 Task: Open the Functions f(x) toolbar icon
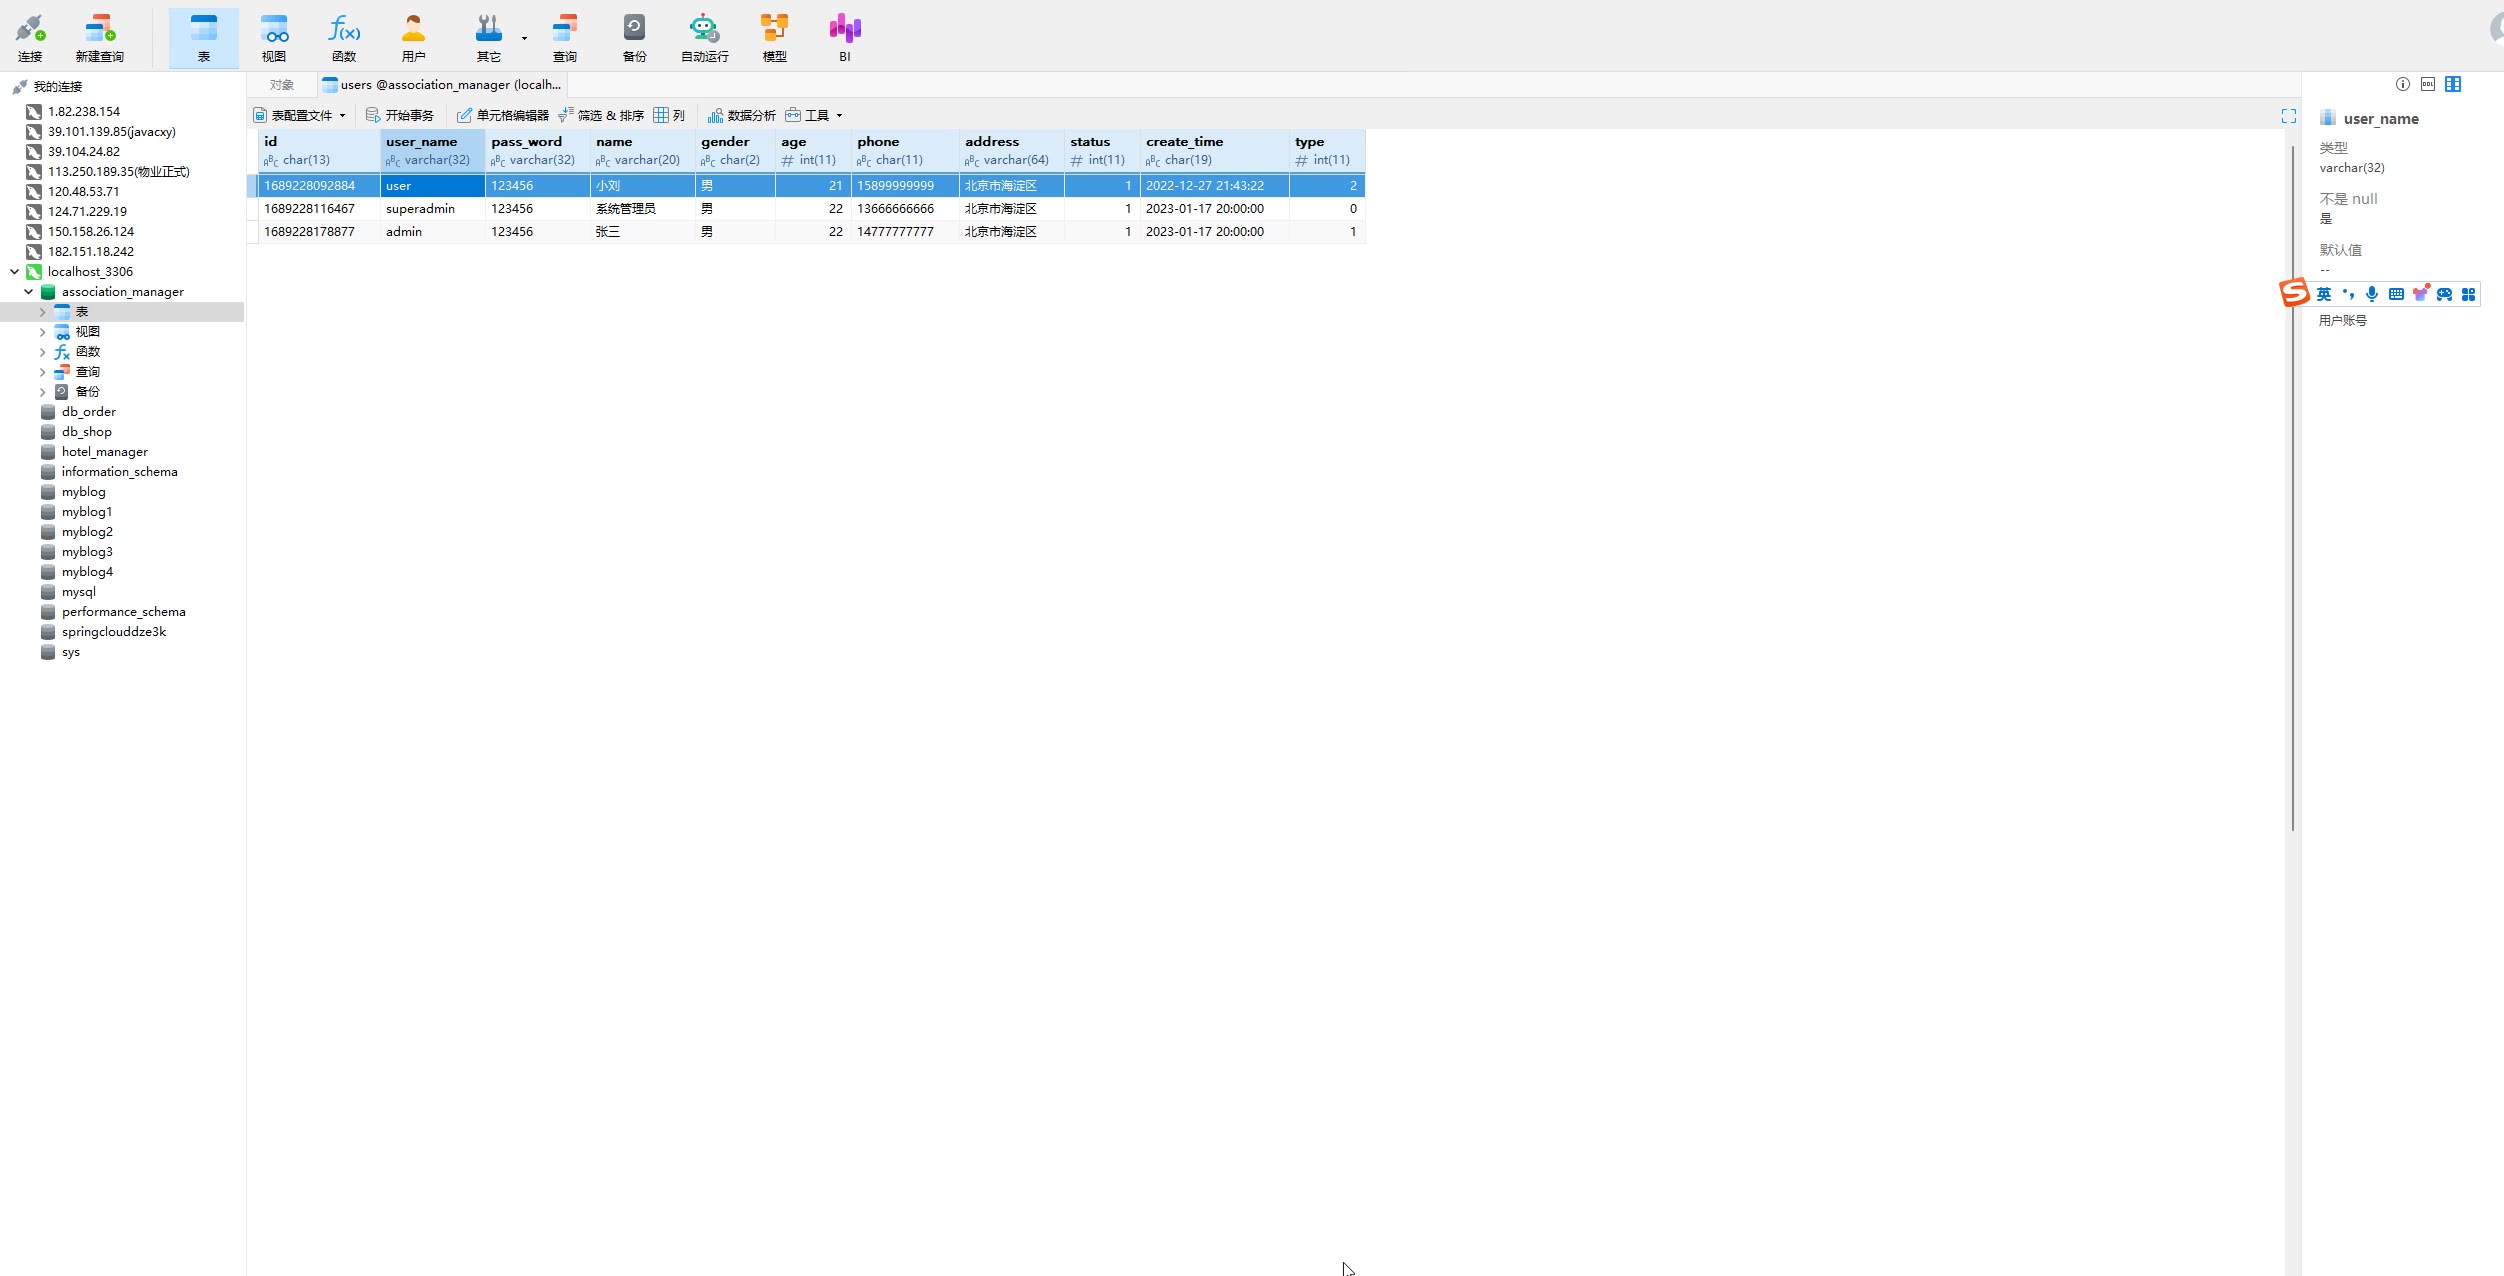coord(344,37)
